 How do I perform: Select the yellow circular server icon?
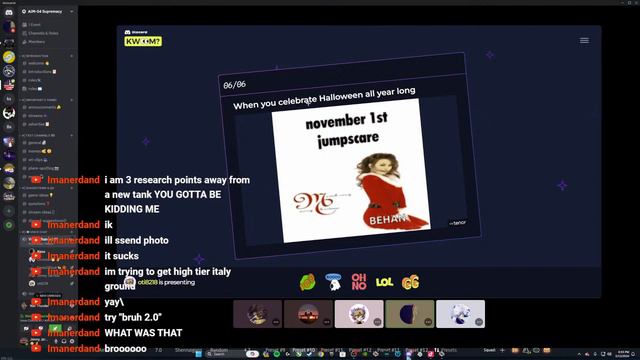click(x=9, y=57)
